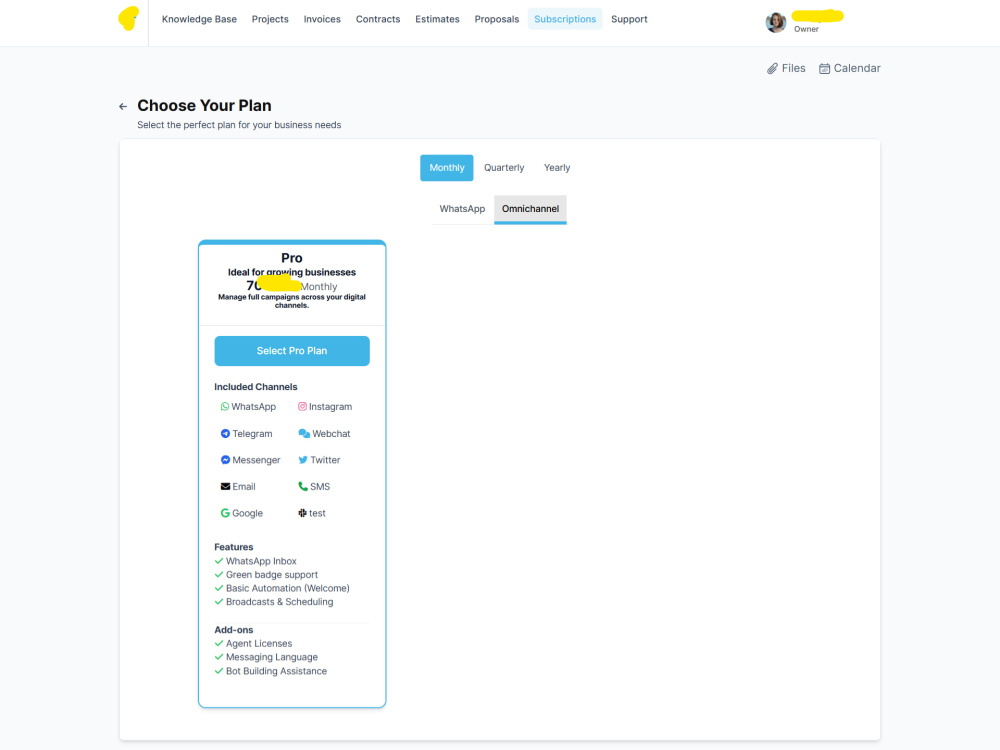Viewport: 1000px width, 750px height.
Task: Go to Estimates
Action: coord(437,19)
